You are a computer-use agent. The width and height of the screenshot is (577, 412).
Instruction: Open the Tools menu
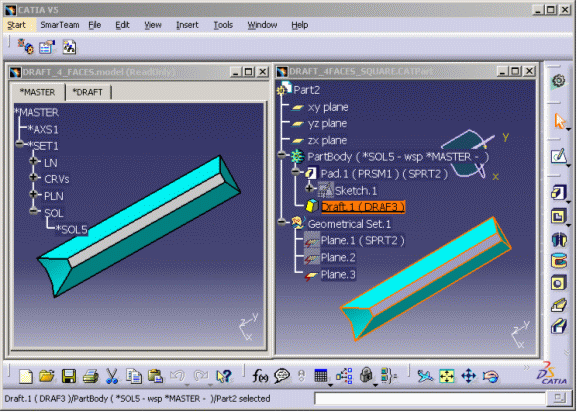pos(223,25)
